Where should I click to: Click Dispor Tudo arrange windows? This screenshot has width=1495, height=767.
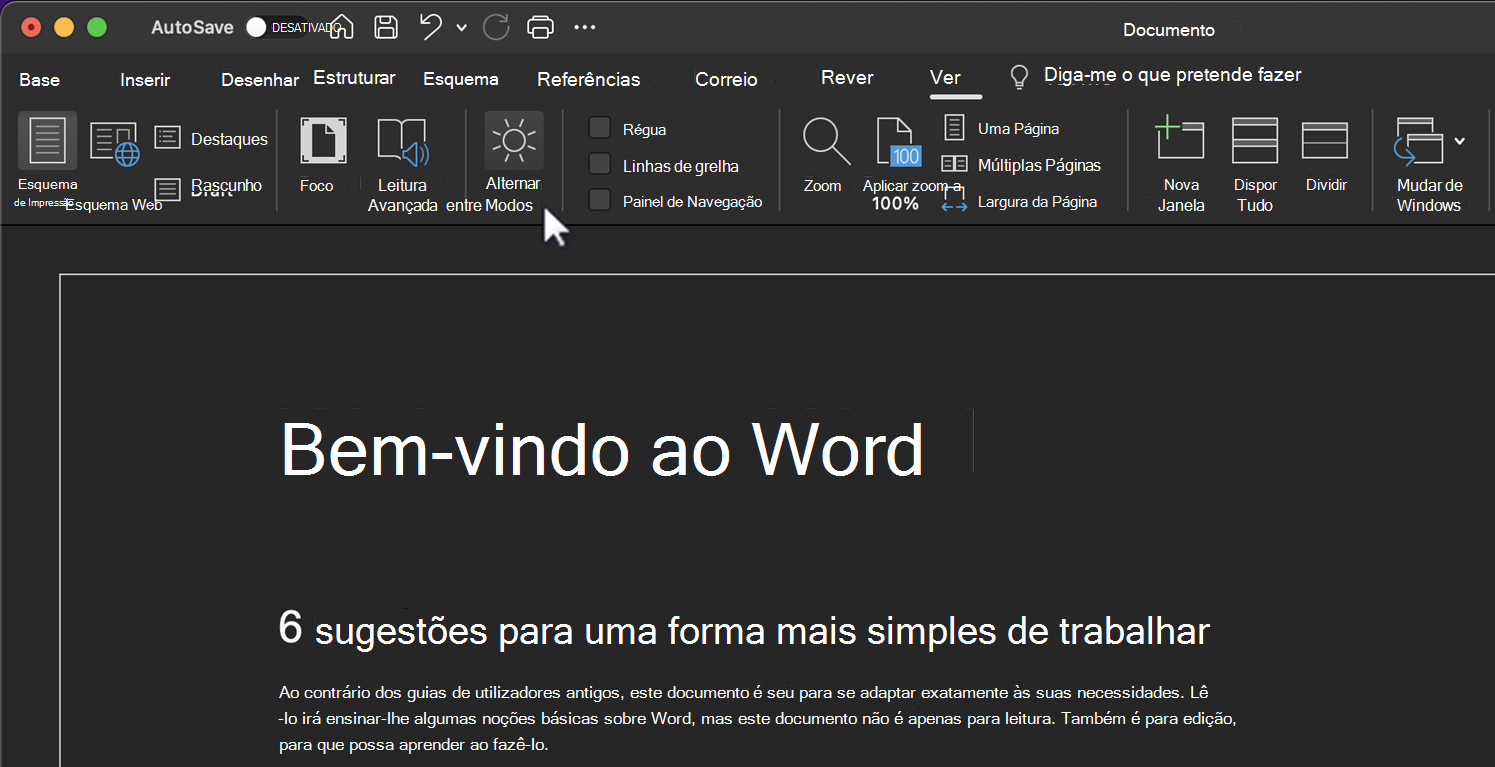[1254, 139]
